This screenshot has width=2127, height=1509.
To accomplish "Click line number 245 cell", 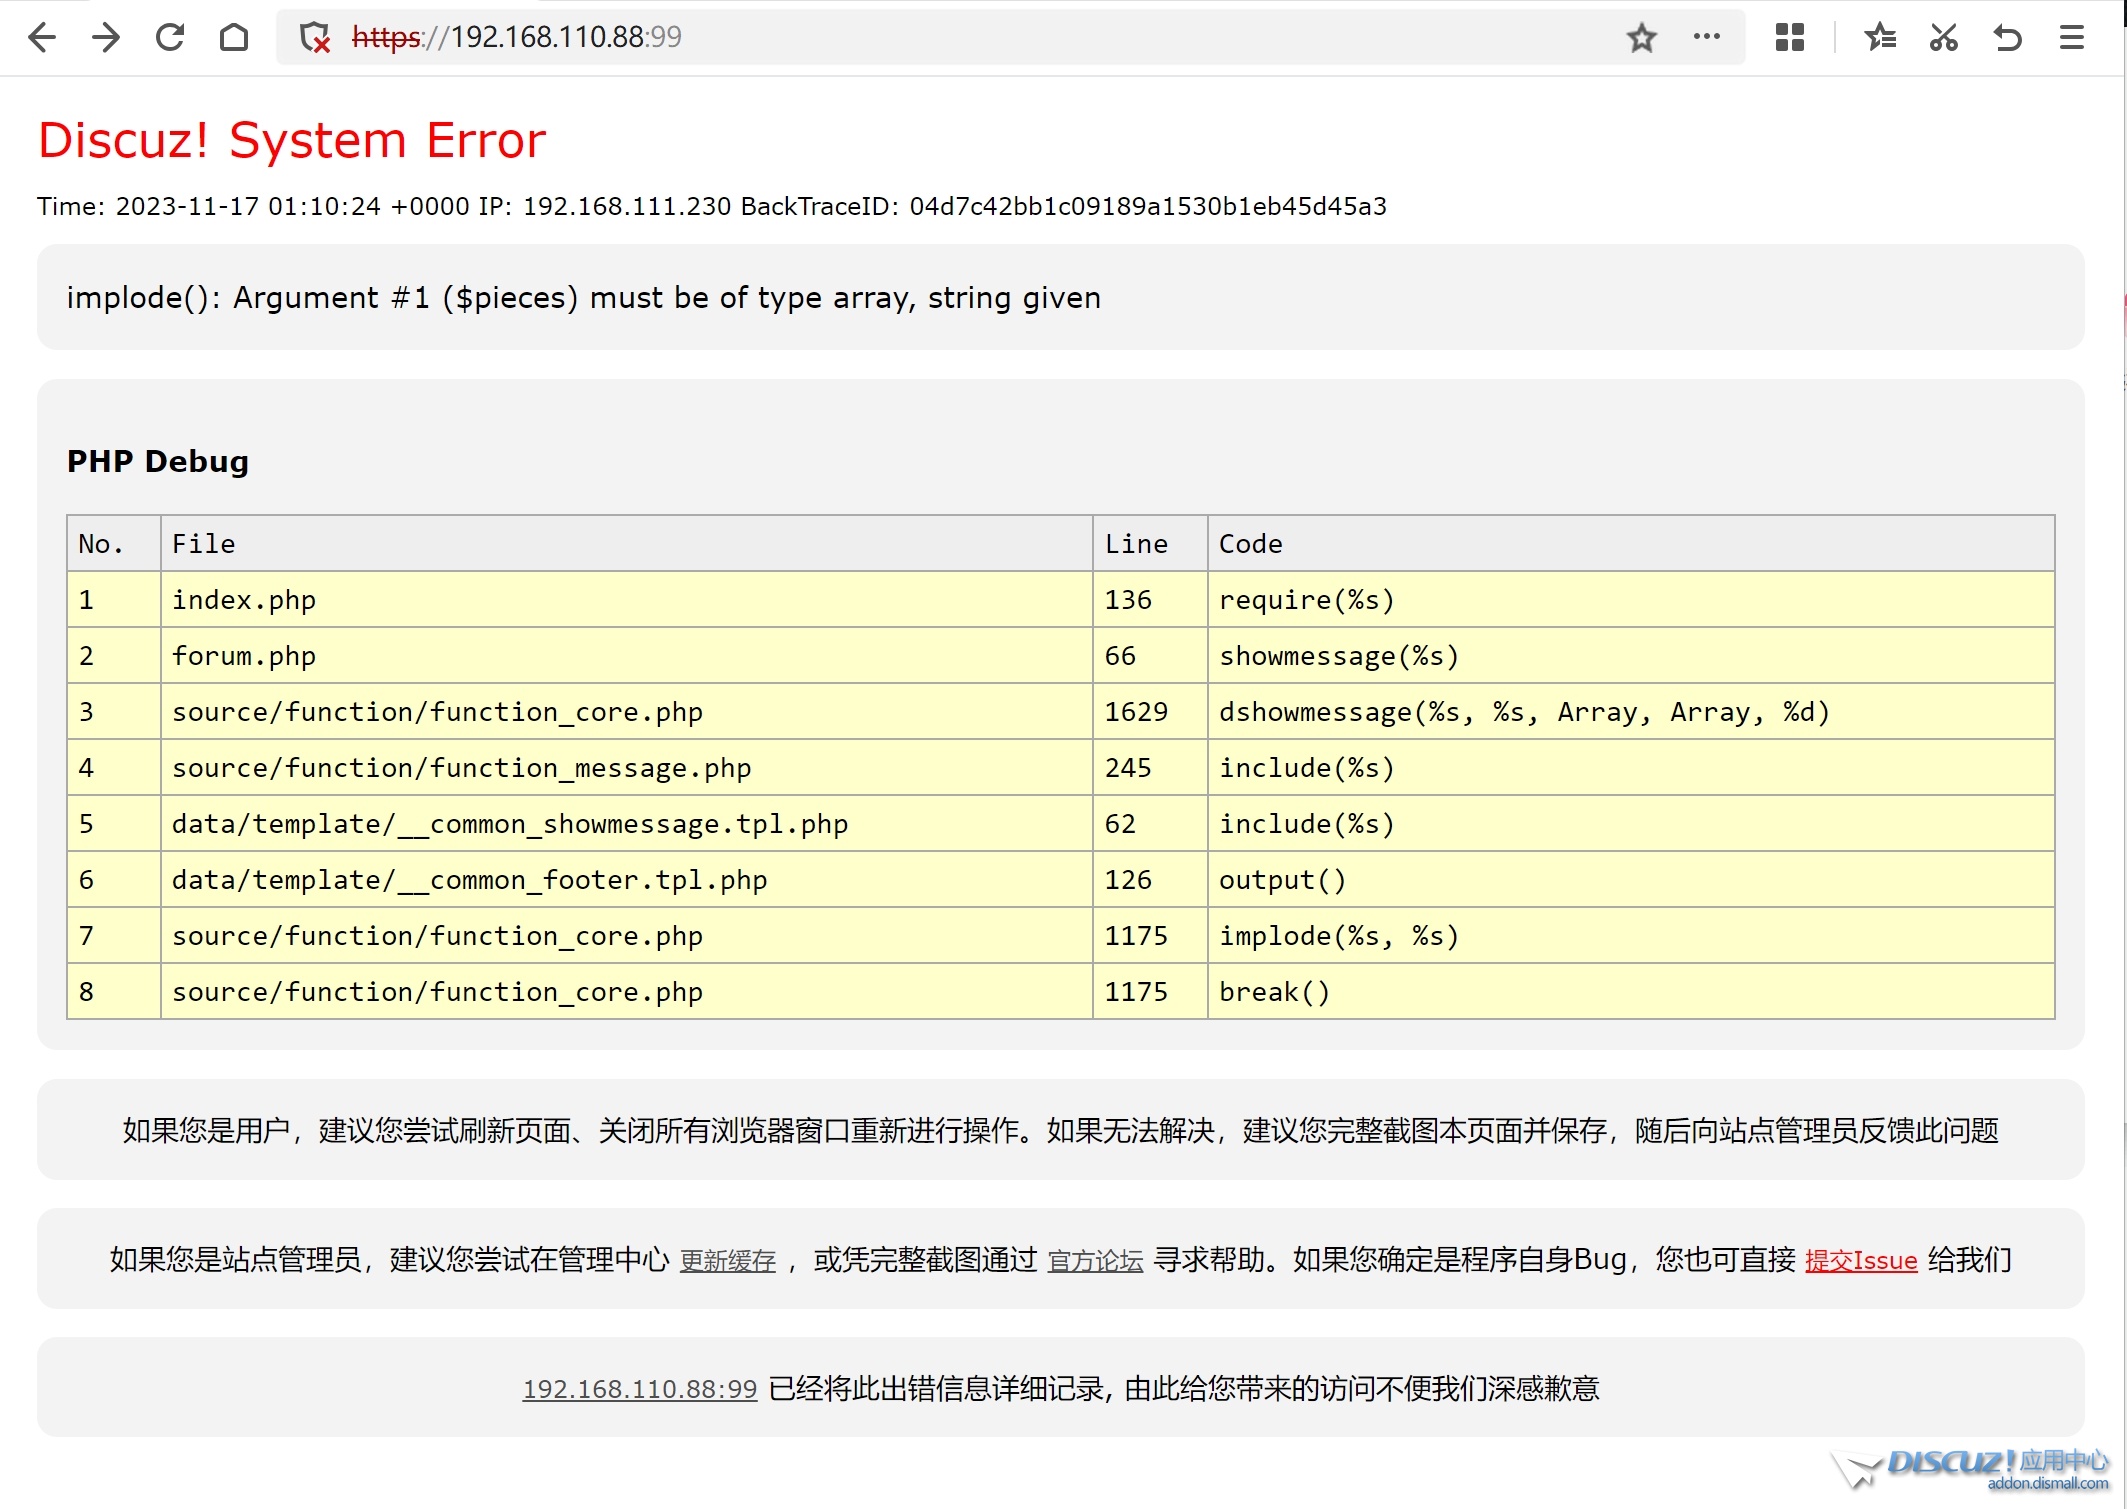I will coord(1150,768).
